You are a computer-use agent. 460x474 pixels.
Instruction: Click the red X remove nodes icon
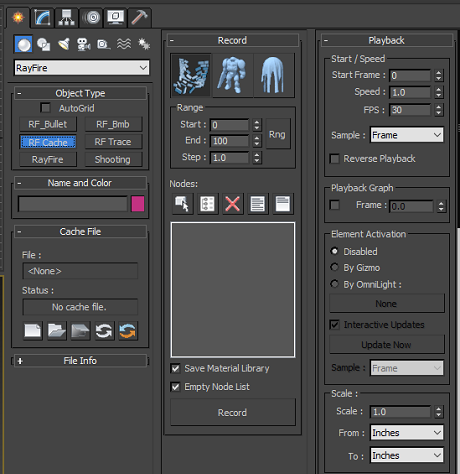232,204
